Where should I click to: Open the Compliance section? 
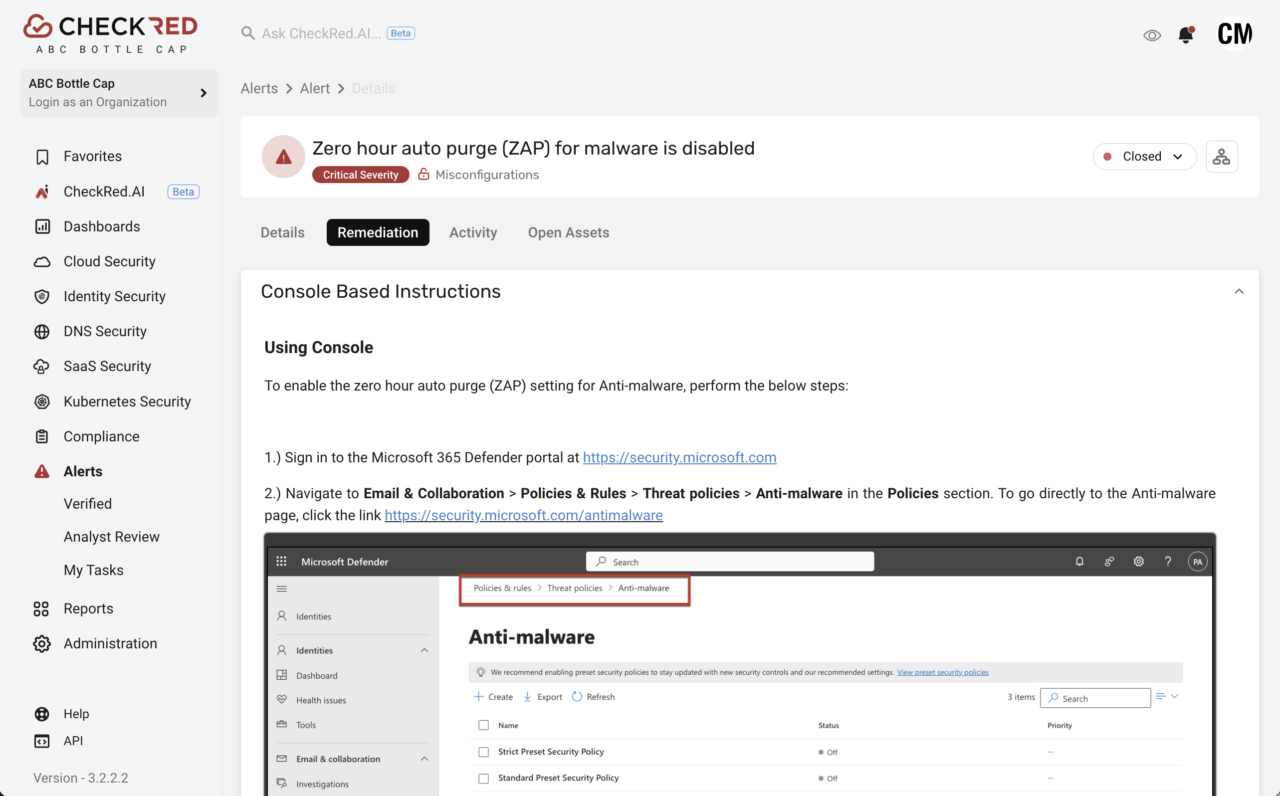[100, 436]
